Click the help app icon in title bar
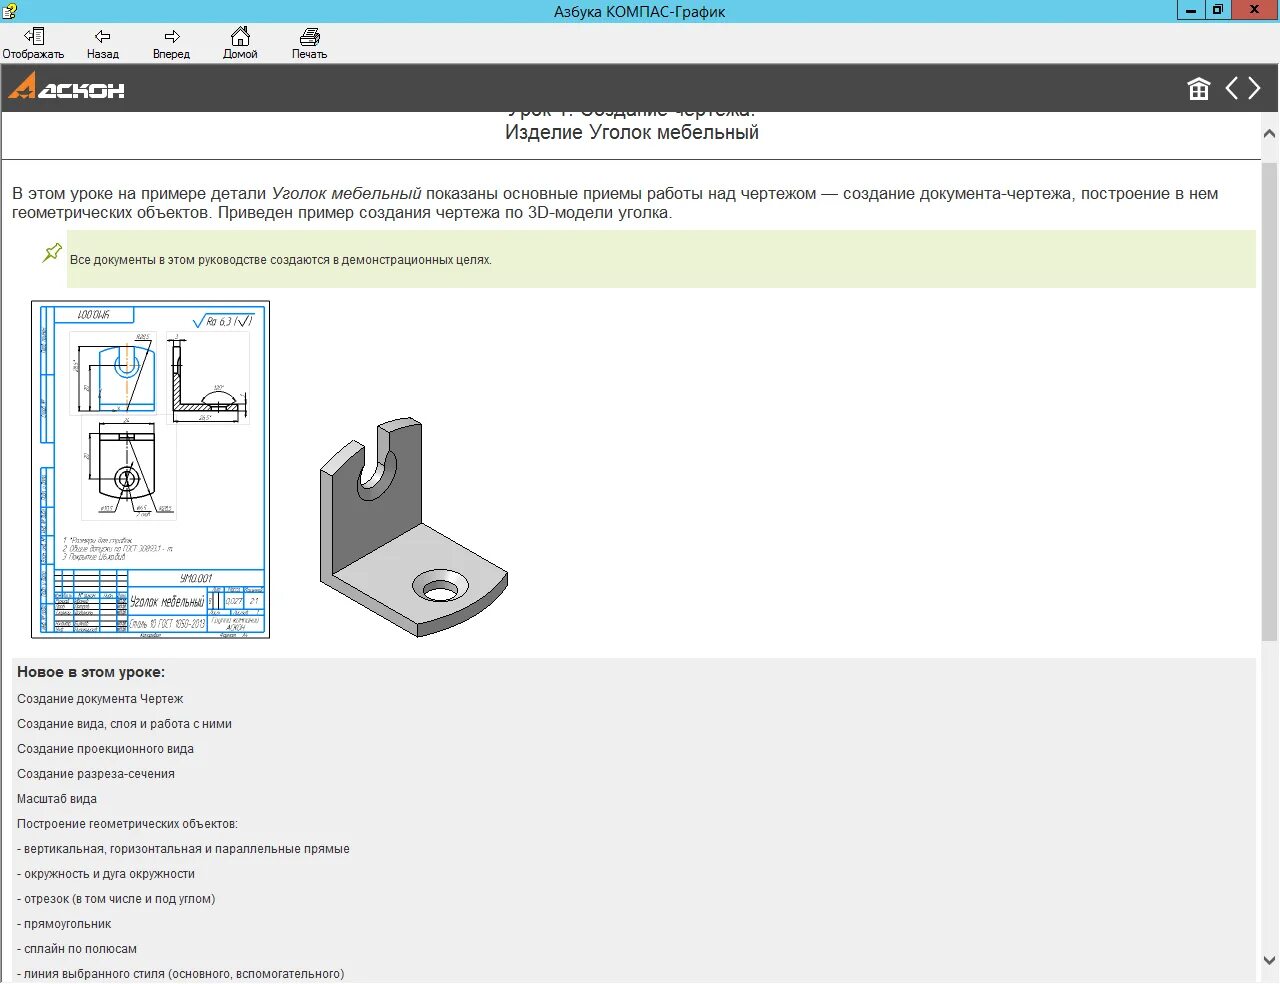 [x=9, y=11]
